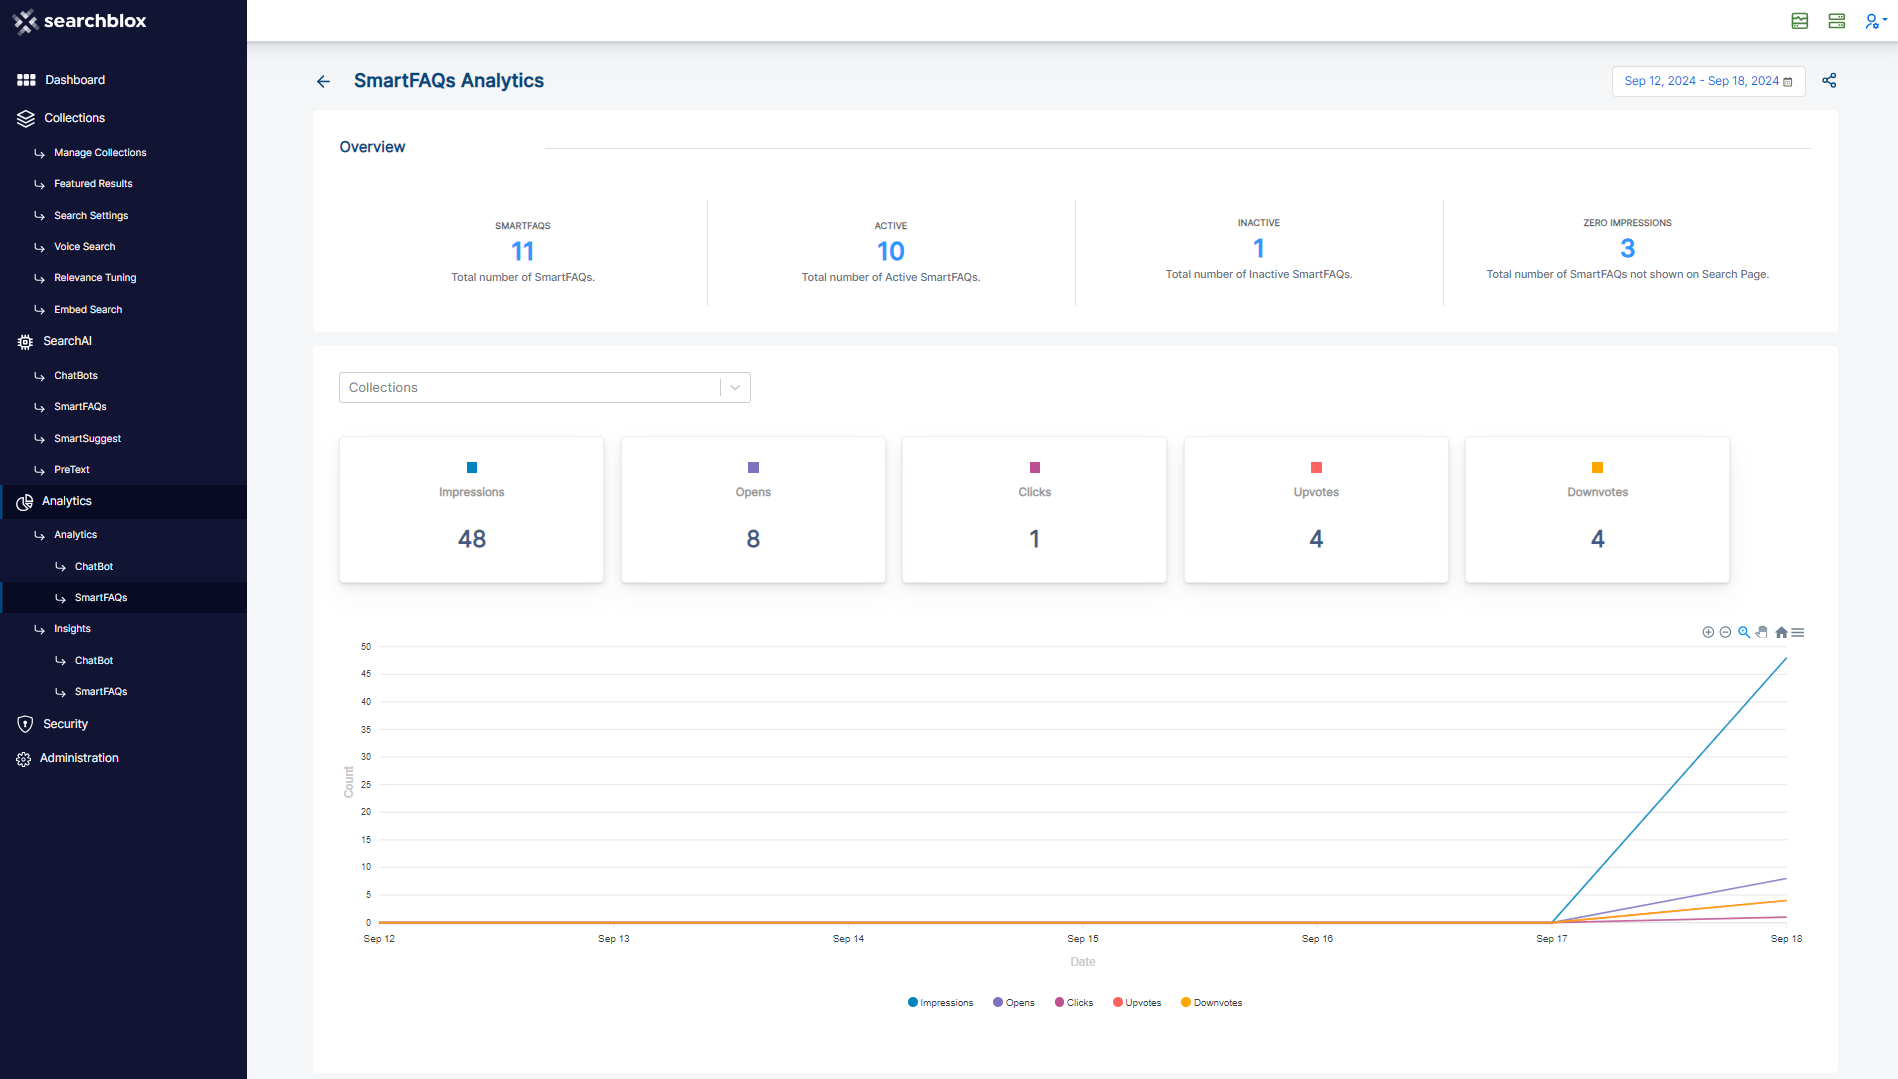
Task: Click the searchblox logo
Action: pyautogui.click(x=80, y=21)
